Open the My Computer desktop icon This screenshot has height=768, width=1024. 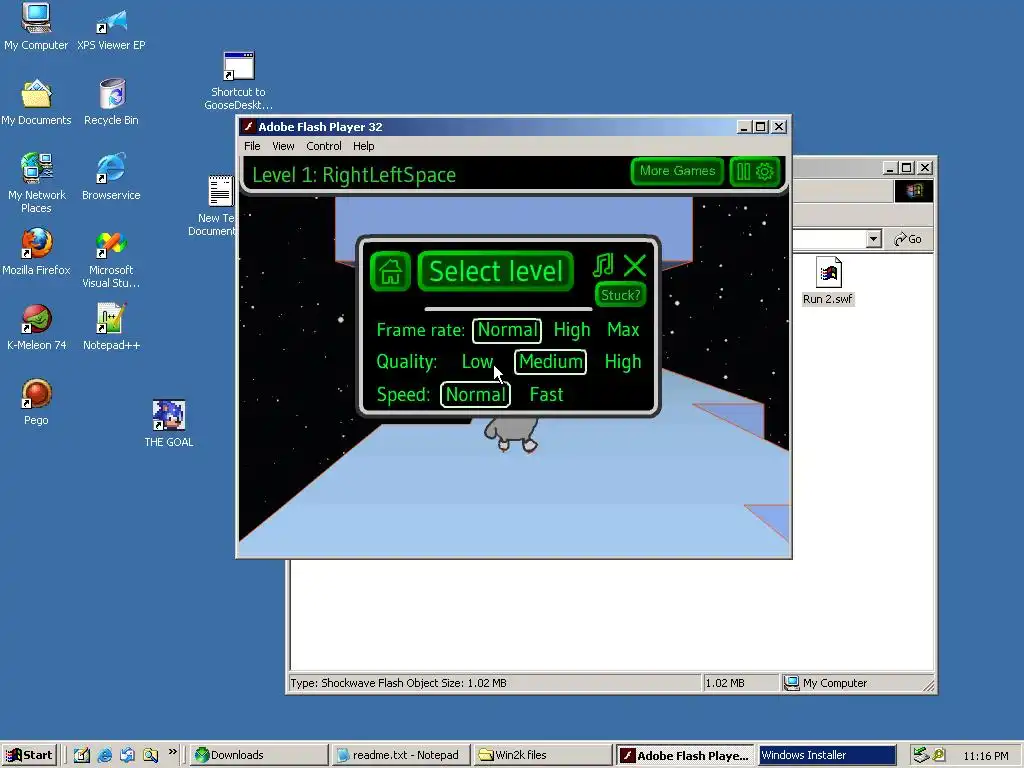point(36,27)
